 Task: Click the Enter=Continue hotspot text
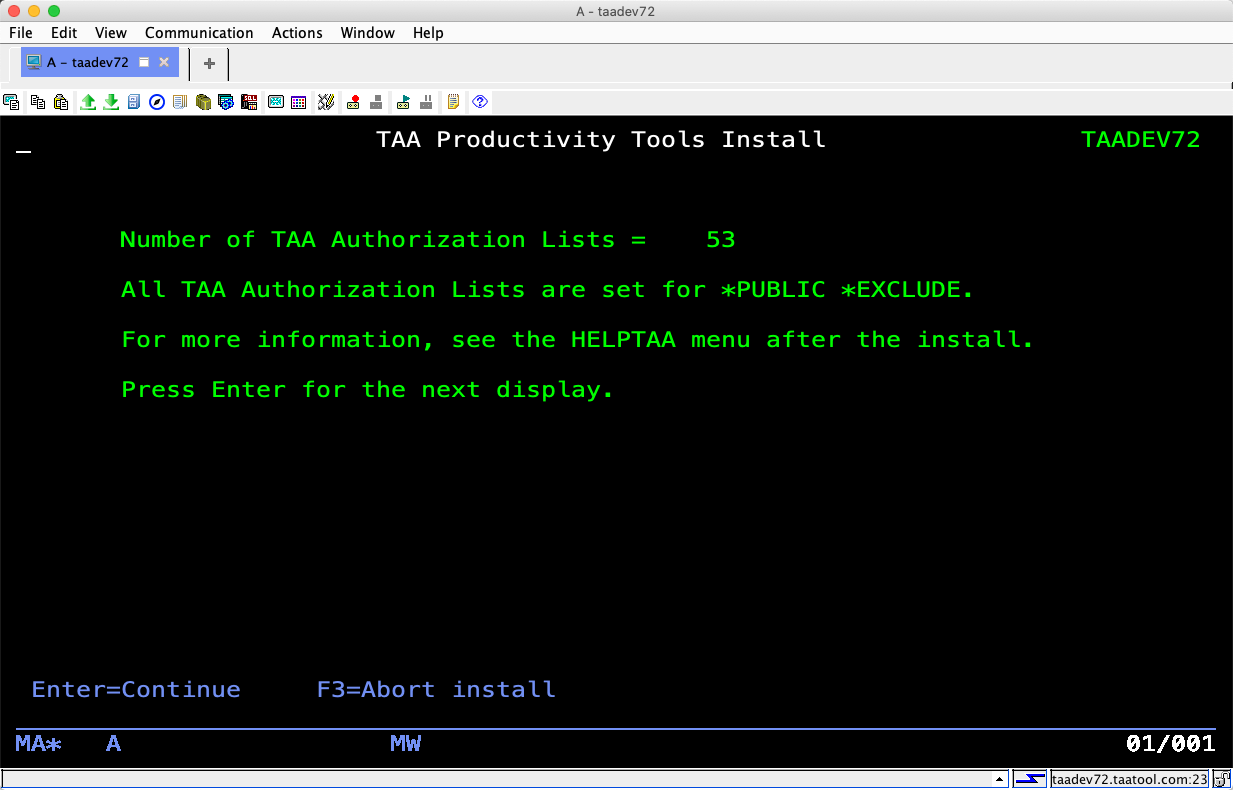click(136, 690)
